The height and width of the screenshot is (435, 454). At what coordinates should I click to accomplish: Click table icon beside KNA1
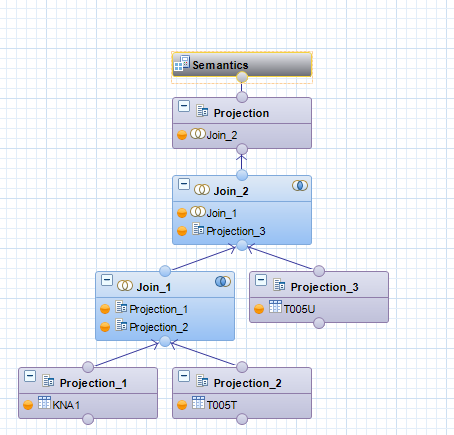[44, 403]
